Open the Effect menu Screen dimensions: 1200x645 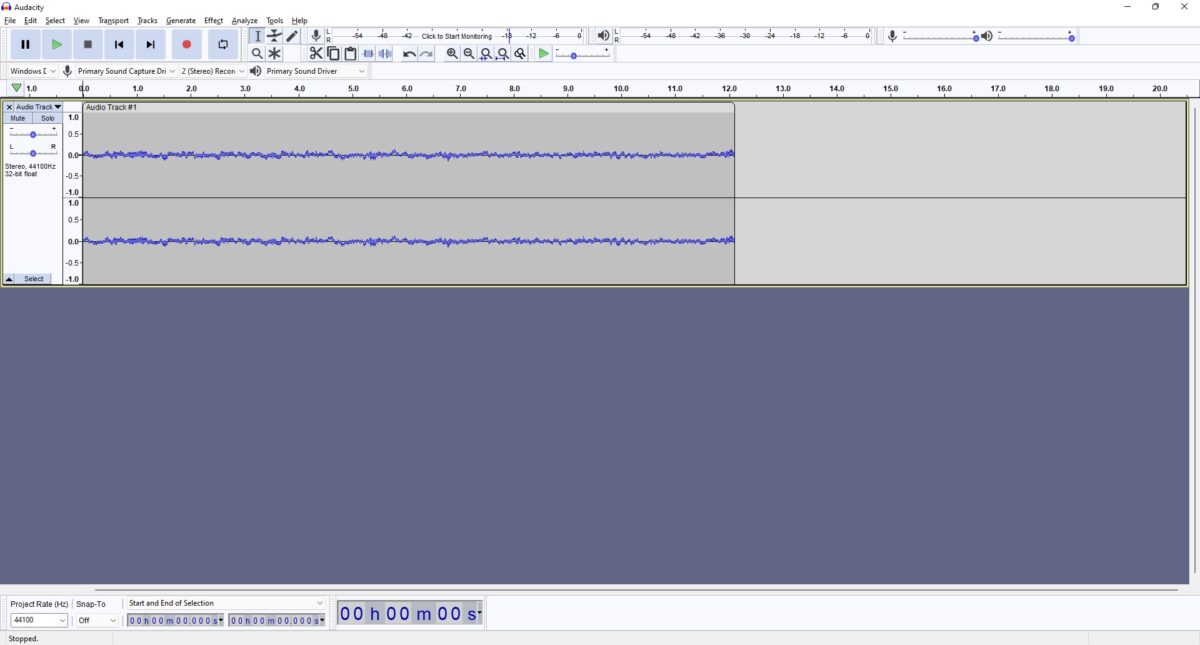coord(212,20)
